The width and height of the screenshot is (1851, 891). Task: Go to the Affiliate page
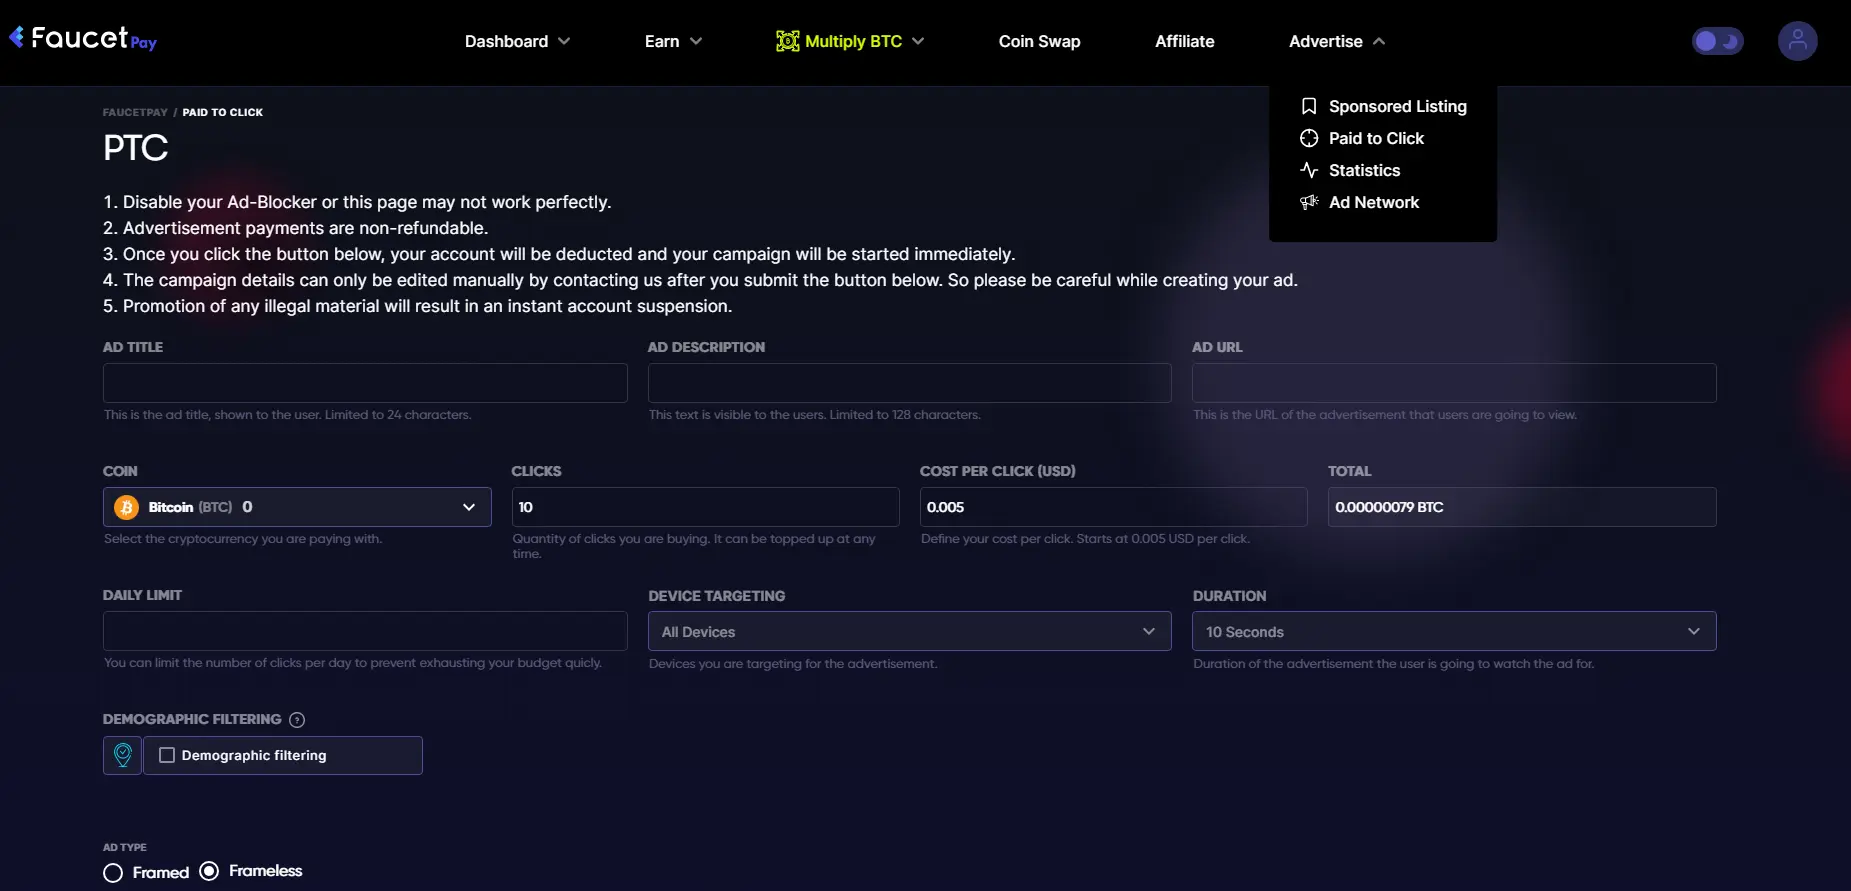pos(1184,41)
